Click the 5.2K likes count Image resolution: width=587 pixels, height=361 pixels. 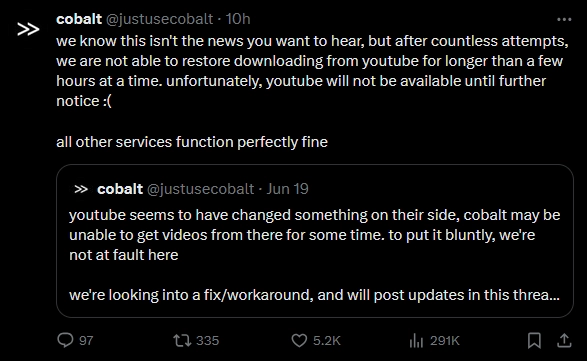pyautogui.click(x=327, y=340)
